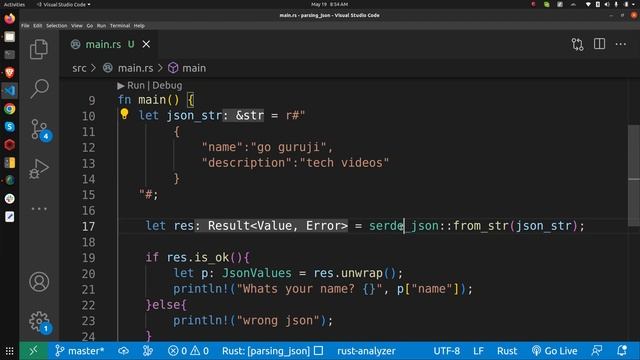Click the Debug code lens above main
The height and width of the screenshot is (360, 640).
167,85
